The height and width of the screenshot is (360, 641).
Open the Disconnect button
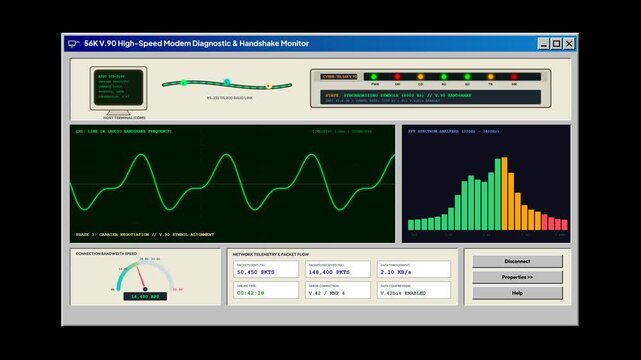point(518,261)
